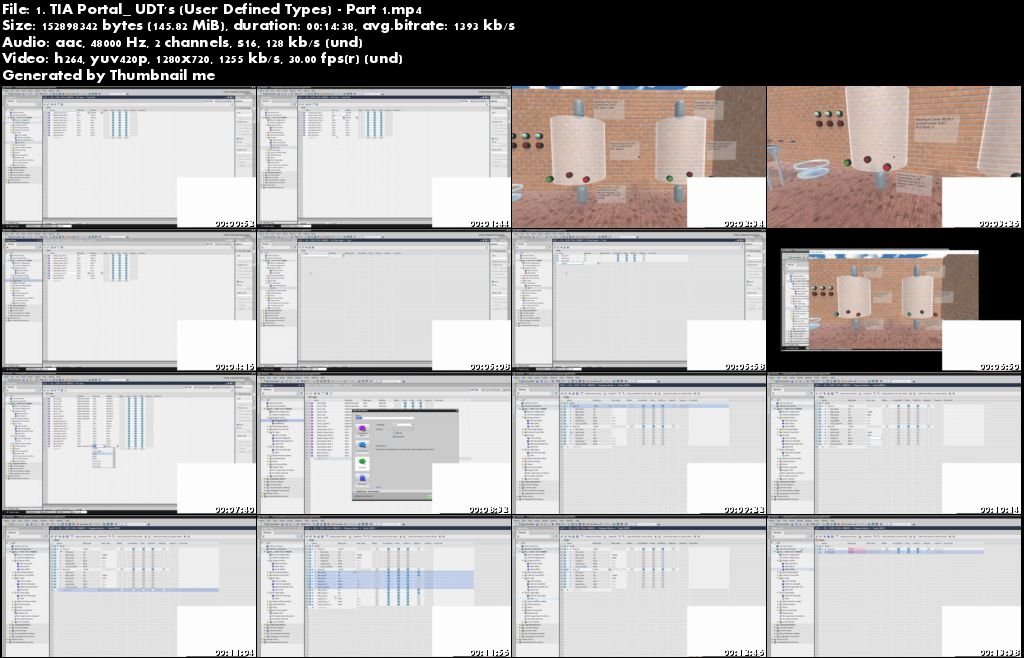This screenshot has height=658, width=1024.
Task: Select the thumbnail with pink-highlighted table row
Action: [893, 586]
